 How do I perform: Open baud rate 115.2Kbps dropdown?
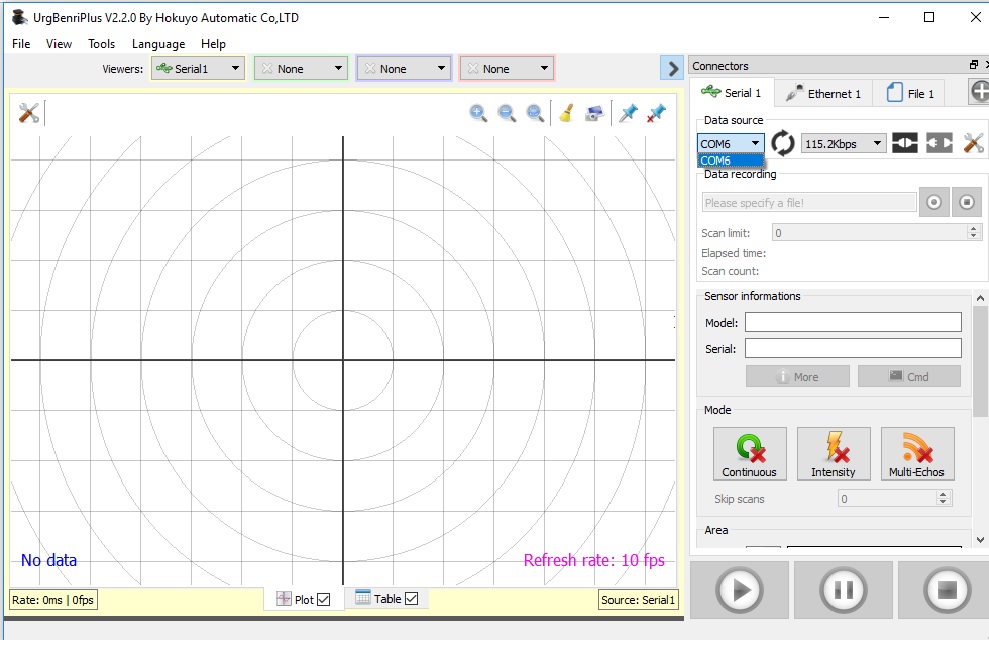pyautogui.click(x=843, y=144)
